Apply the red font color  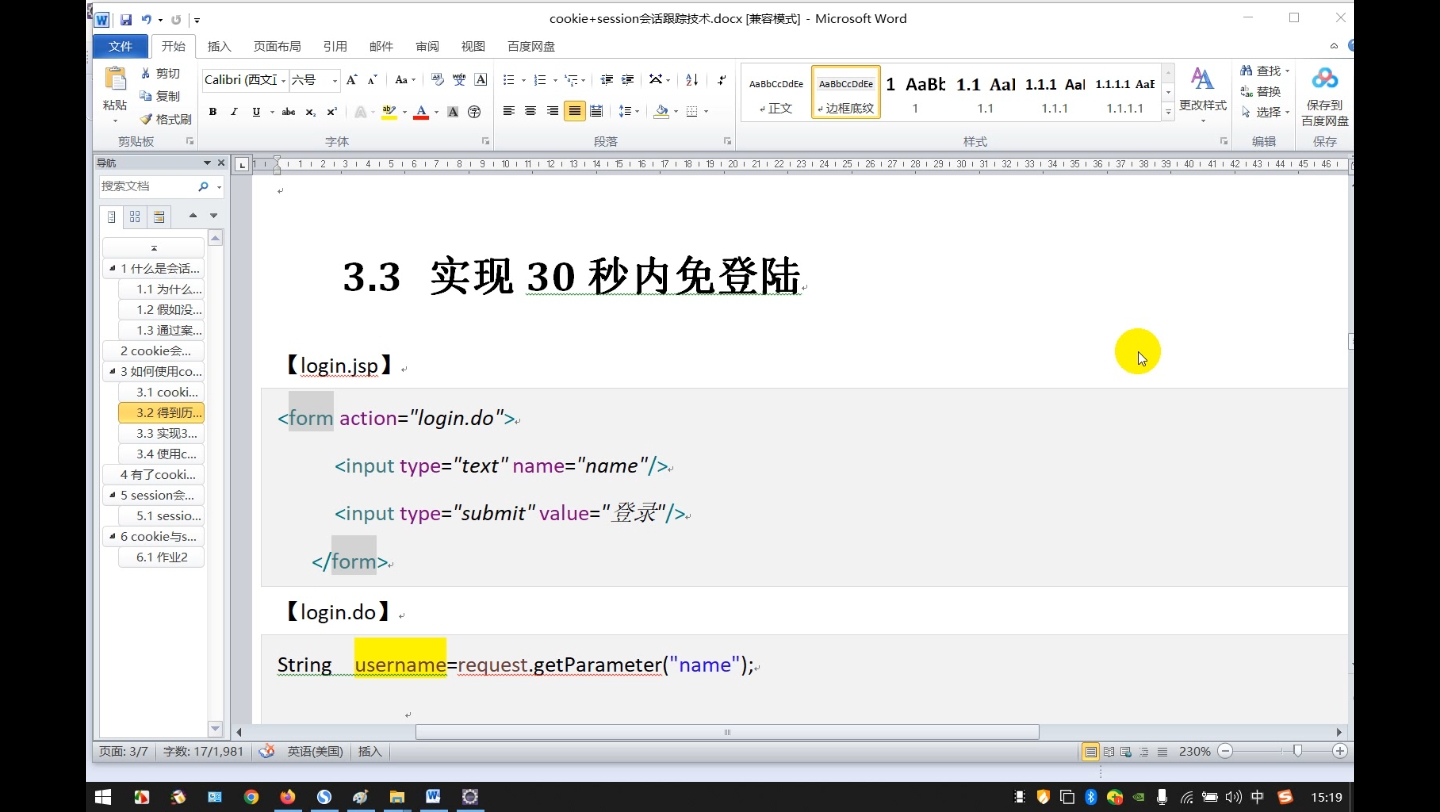[x=421, y=112]
